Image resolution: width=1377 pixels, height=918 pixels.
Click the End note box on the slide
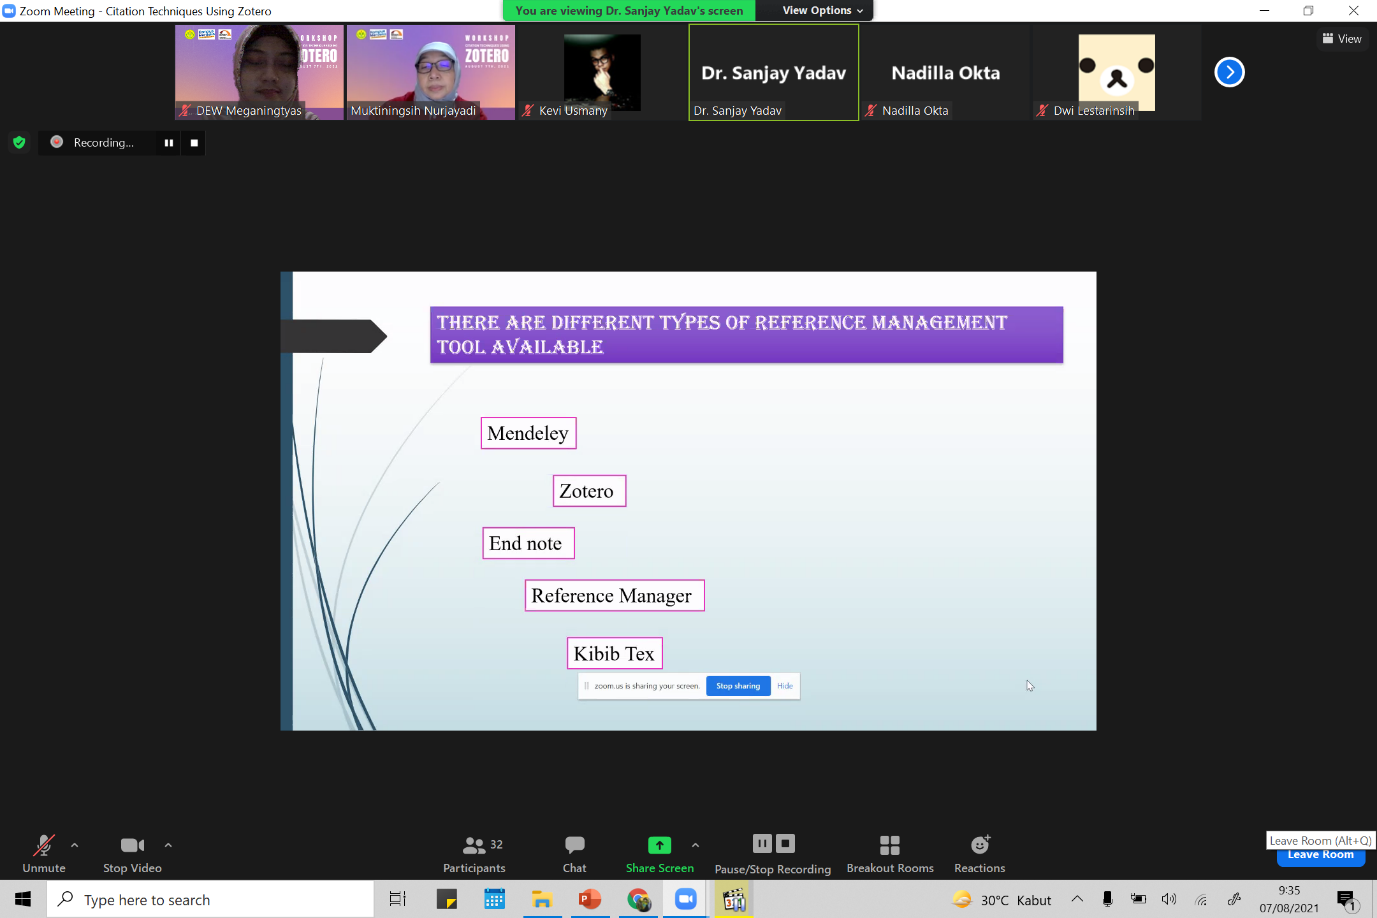tap(528, 543)
